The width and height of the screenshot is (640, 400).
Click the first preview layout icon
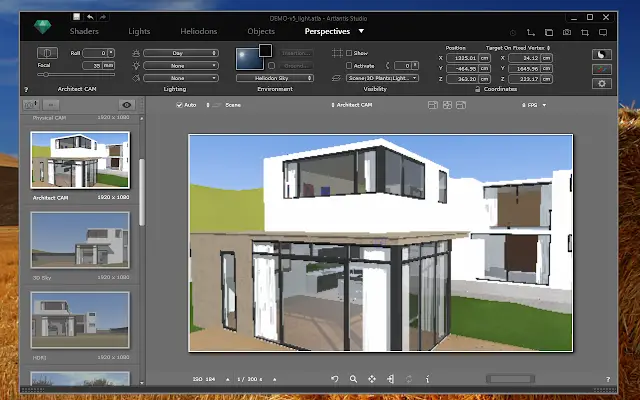point(433,105)
